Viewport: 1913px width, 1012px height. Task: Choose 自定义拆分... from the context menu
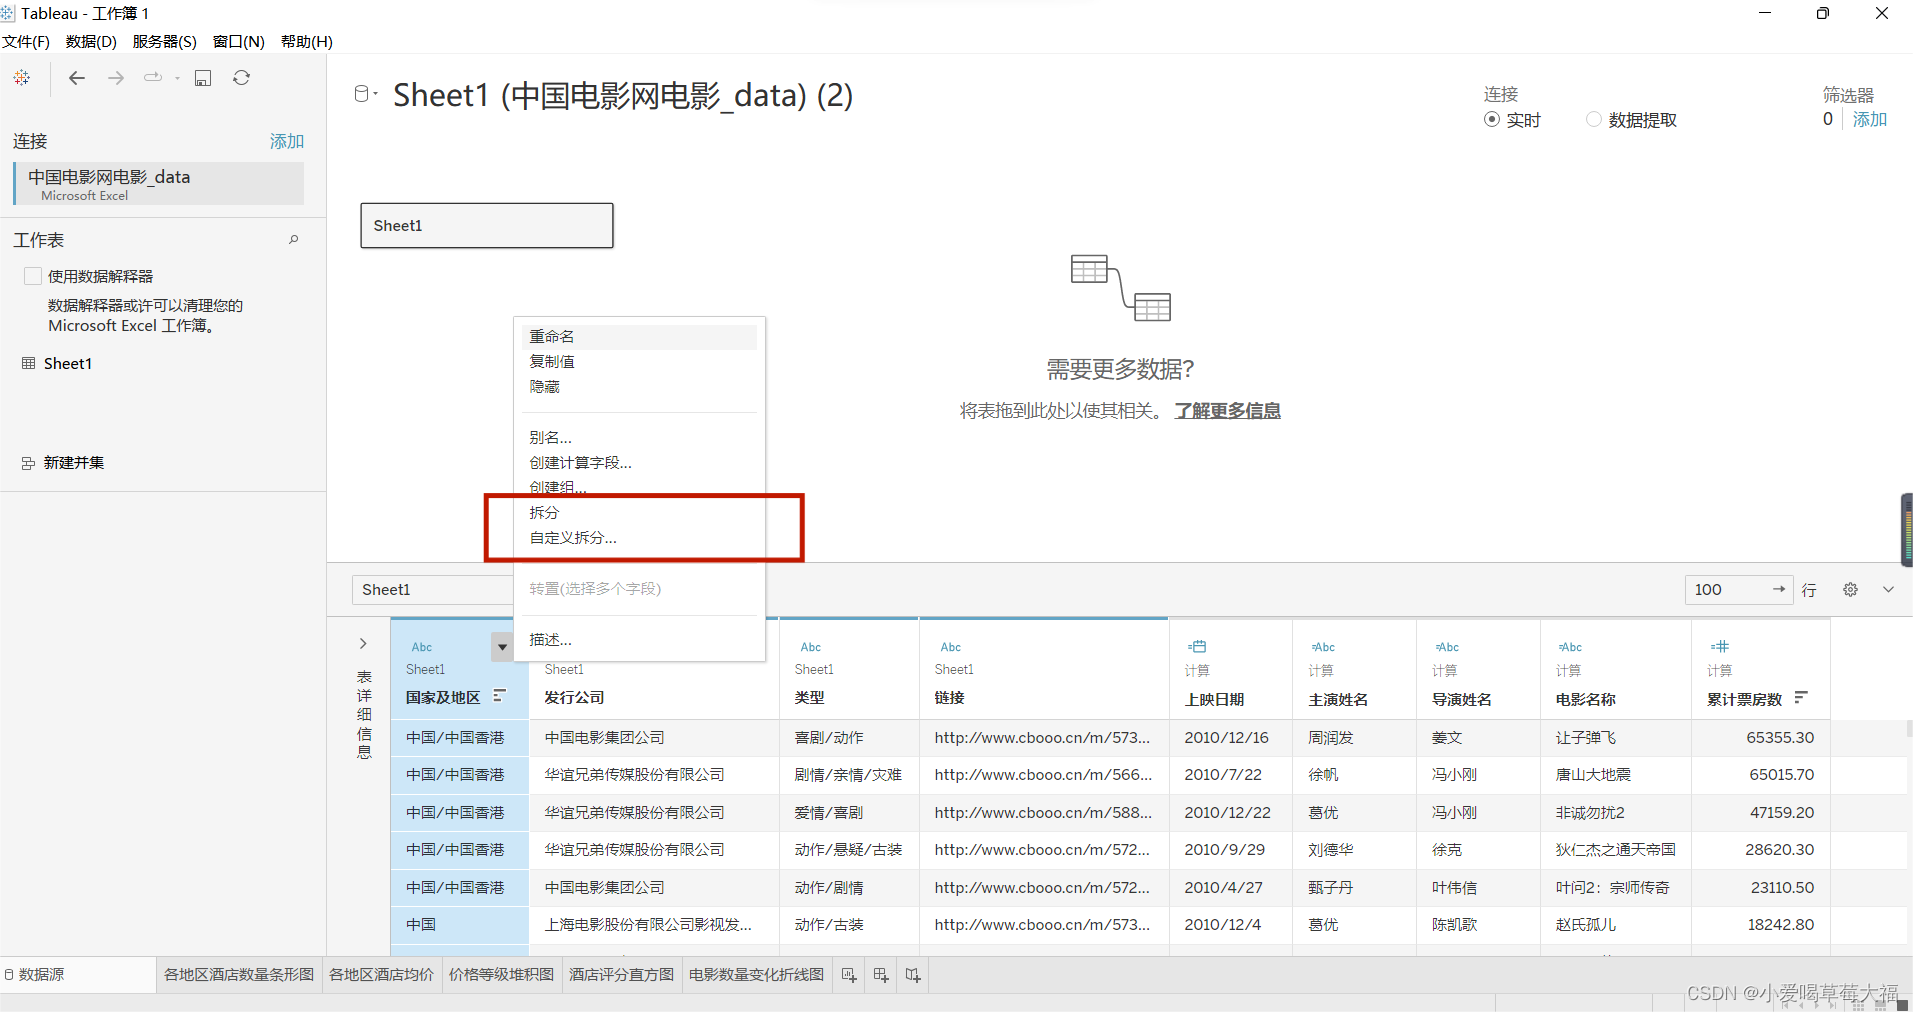(x=639, y=538)
